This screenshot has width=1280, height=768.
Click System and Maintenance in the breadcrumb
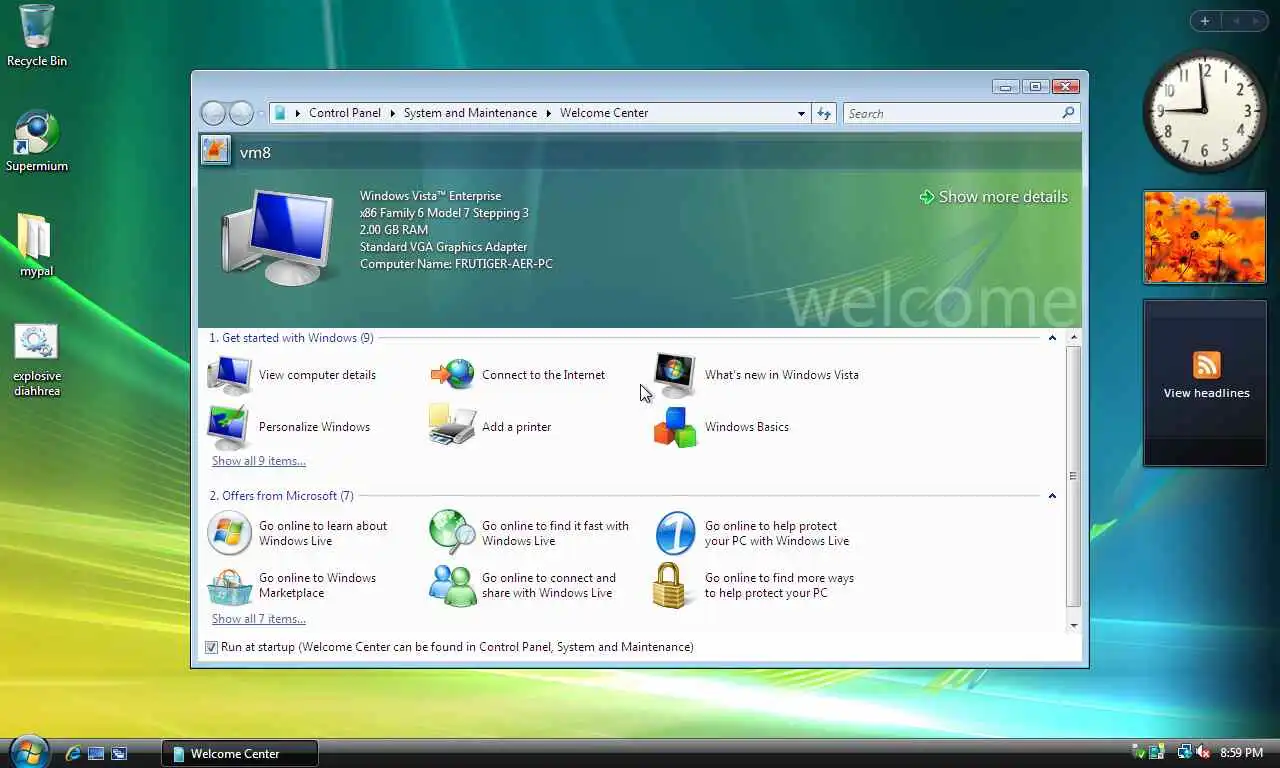coord(470,113)
